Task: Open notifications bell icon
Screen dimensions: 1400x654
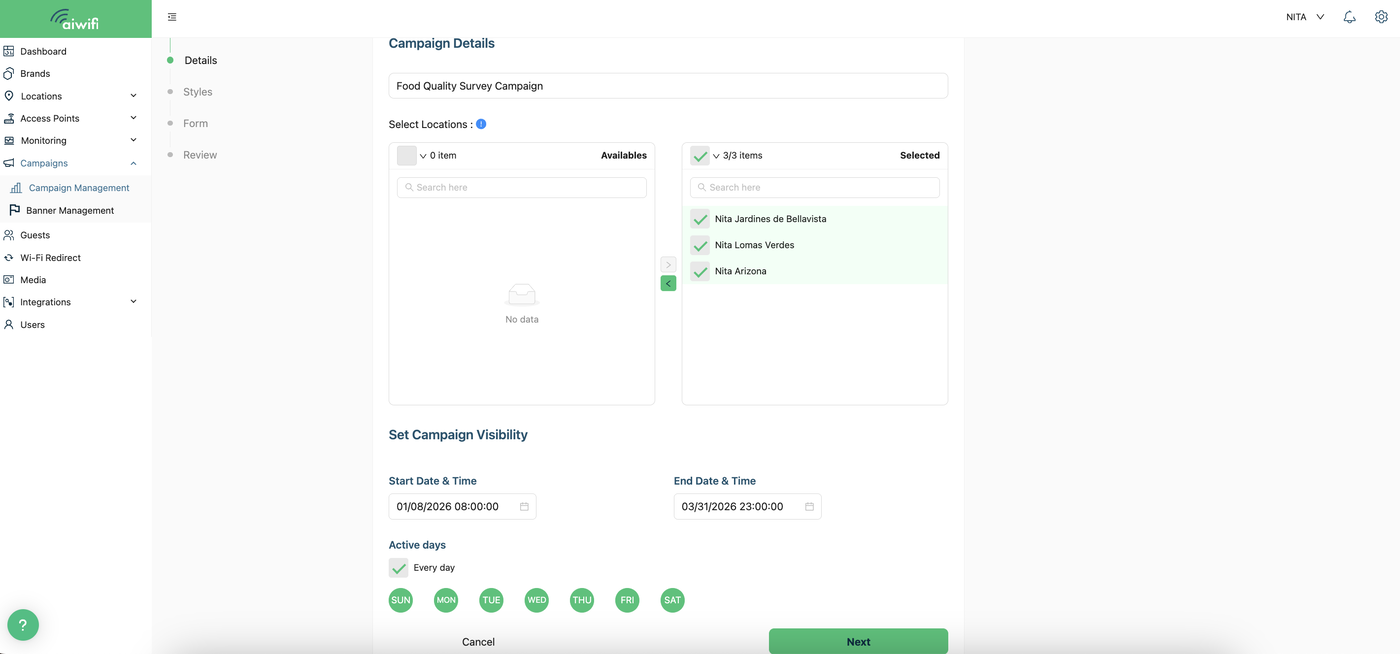Action: pos(1349,17)
